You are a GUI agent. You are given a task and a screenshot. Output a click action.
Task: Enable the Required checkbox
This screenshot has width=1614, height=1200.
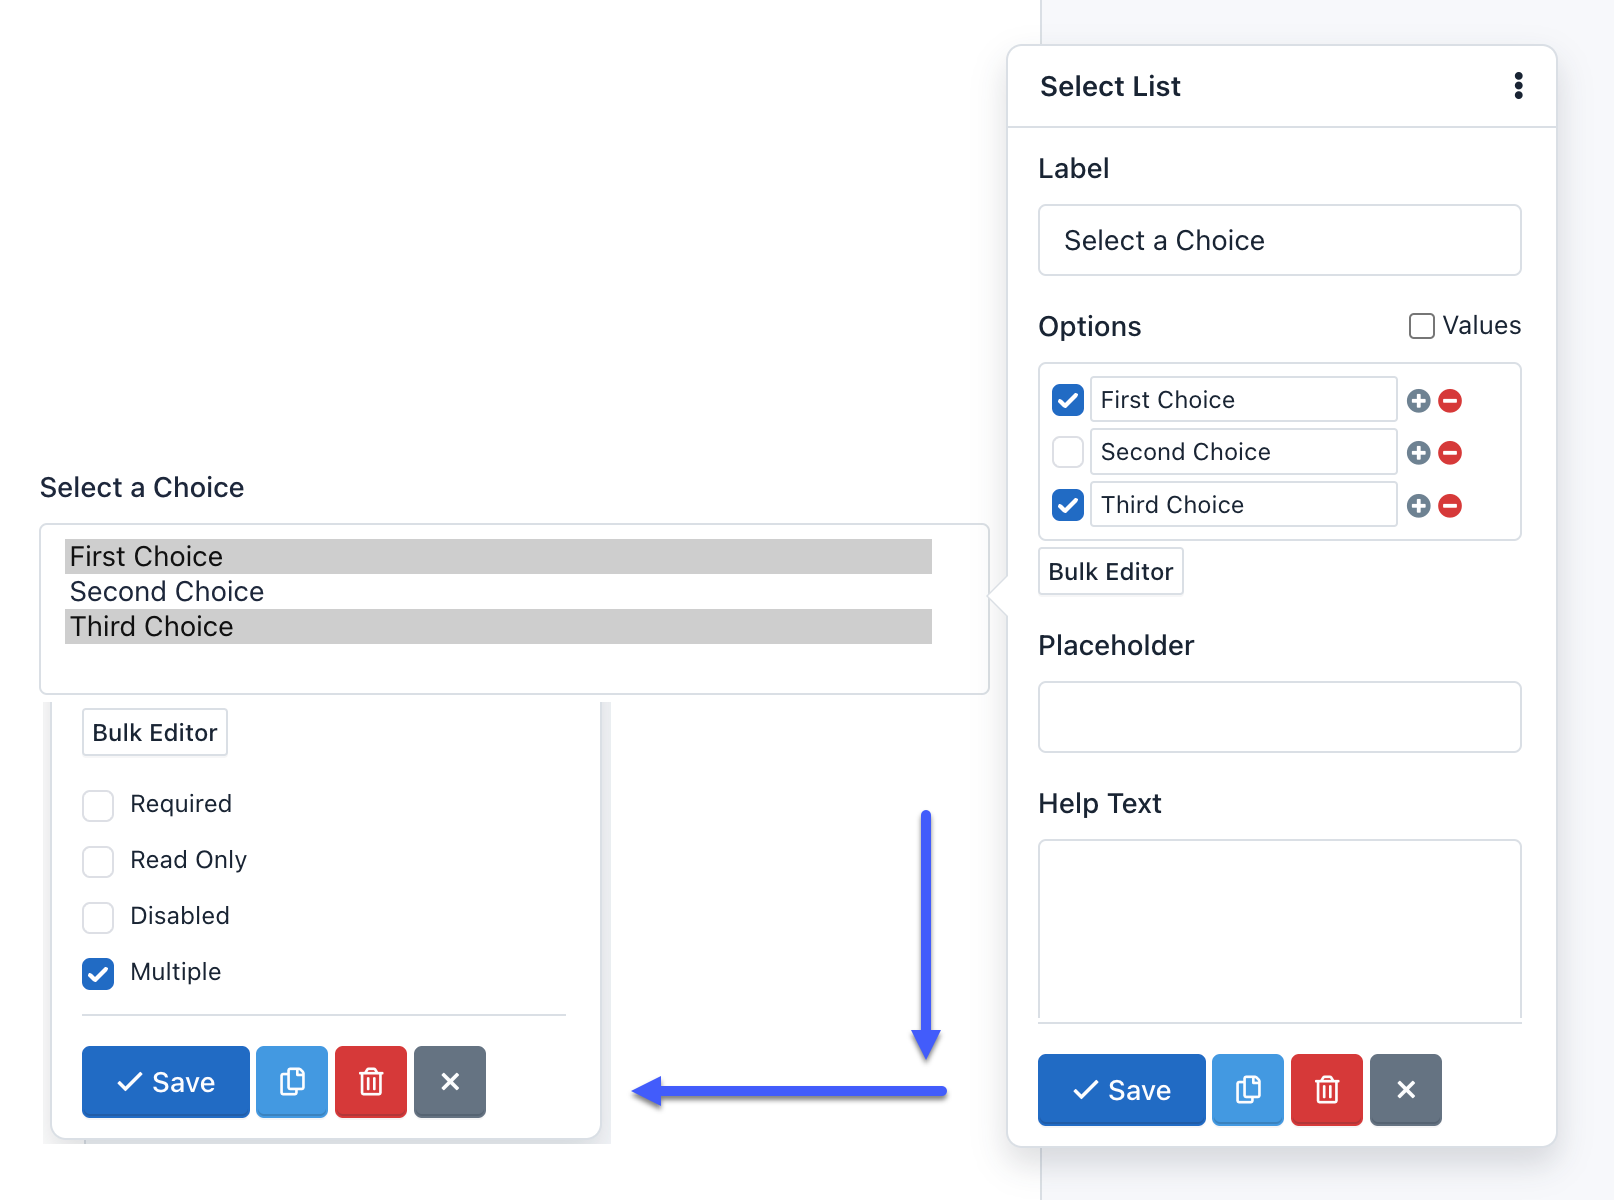click(x=97, y=805)
